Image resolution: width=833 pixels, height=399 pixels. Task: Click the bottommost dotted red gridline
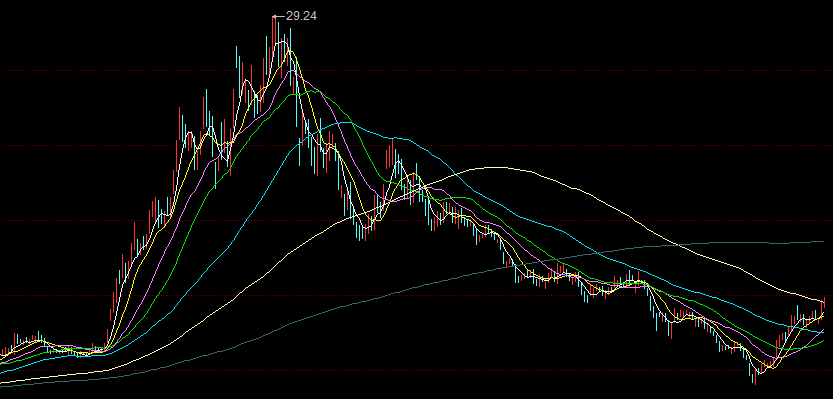coord(416,370)
